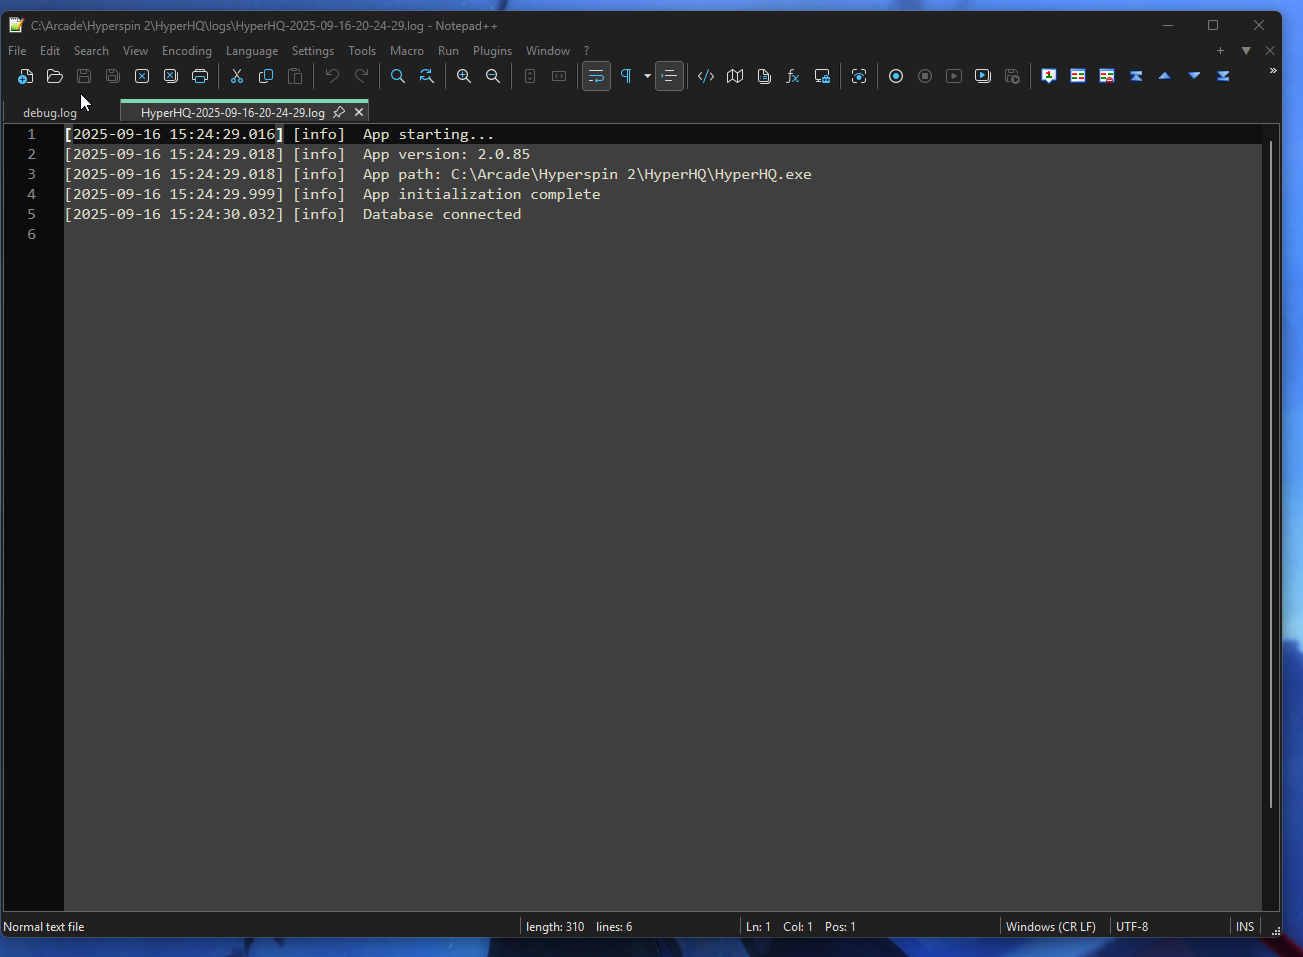Click the Print toolbar icon
The width and height of the screenshot is (1303, 957).
point(200,76)
